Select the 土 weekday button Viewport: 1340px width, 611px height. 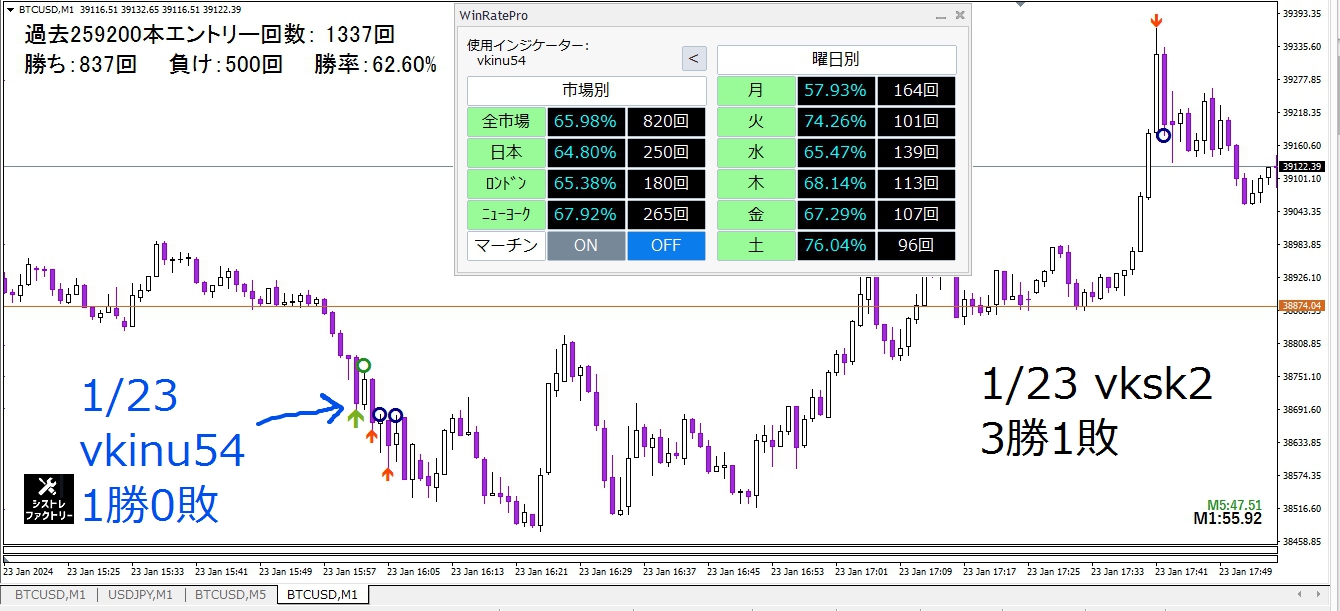pos(756,246)
